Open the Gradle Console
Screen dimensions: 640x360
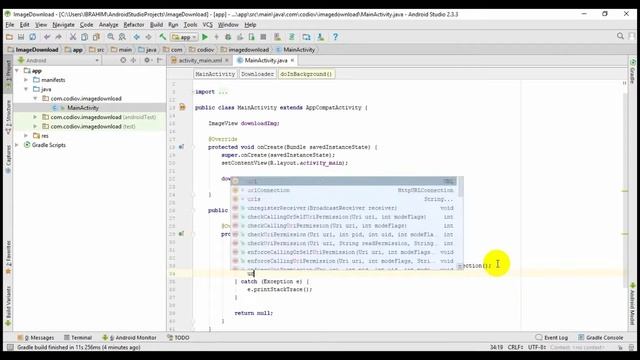601,338
